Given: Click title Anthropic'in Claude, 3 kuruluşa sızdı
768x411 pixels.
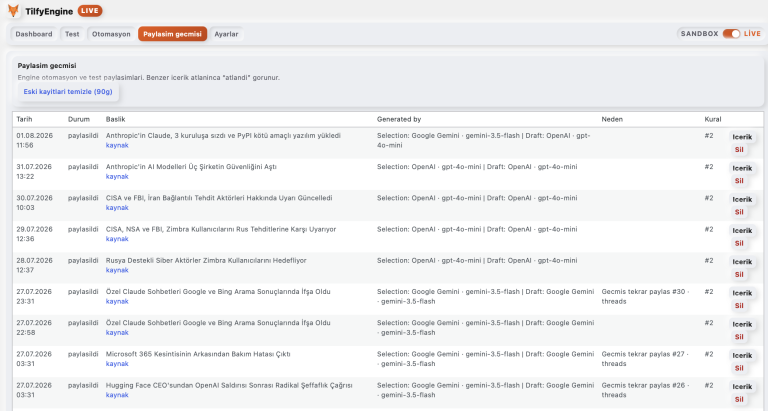Looking at the screenshot, I should point(223,136).
